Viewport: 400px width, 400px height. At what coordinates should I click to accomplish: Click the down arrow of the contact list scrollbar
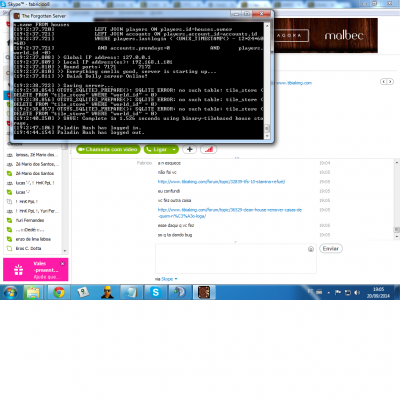[x=65, y=251]
